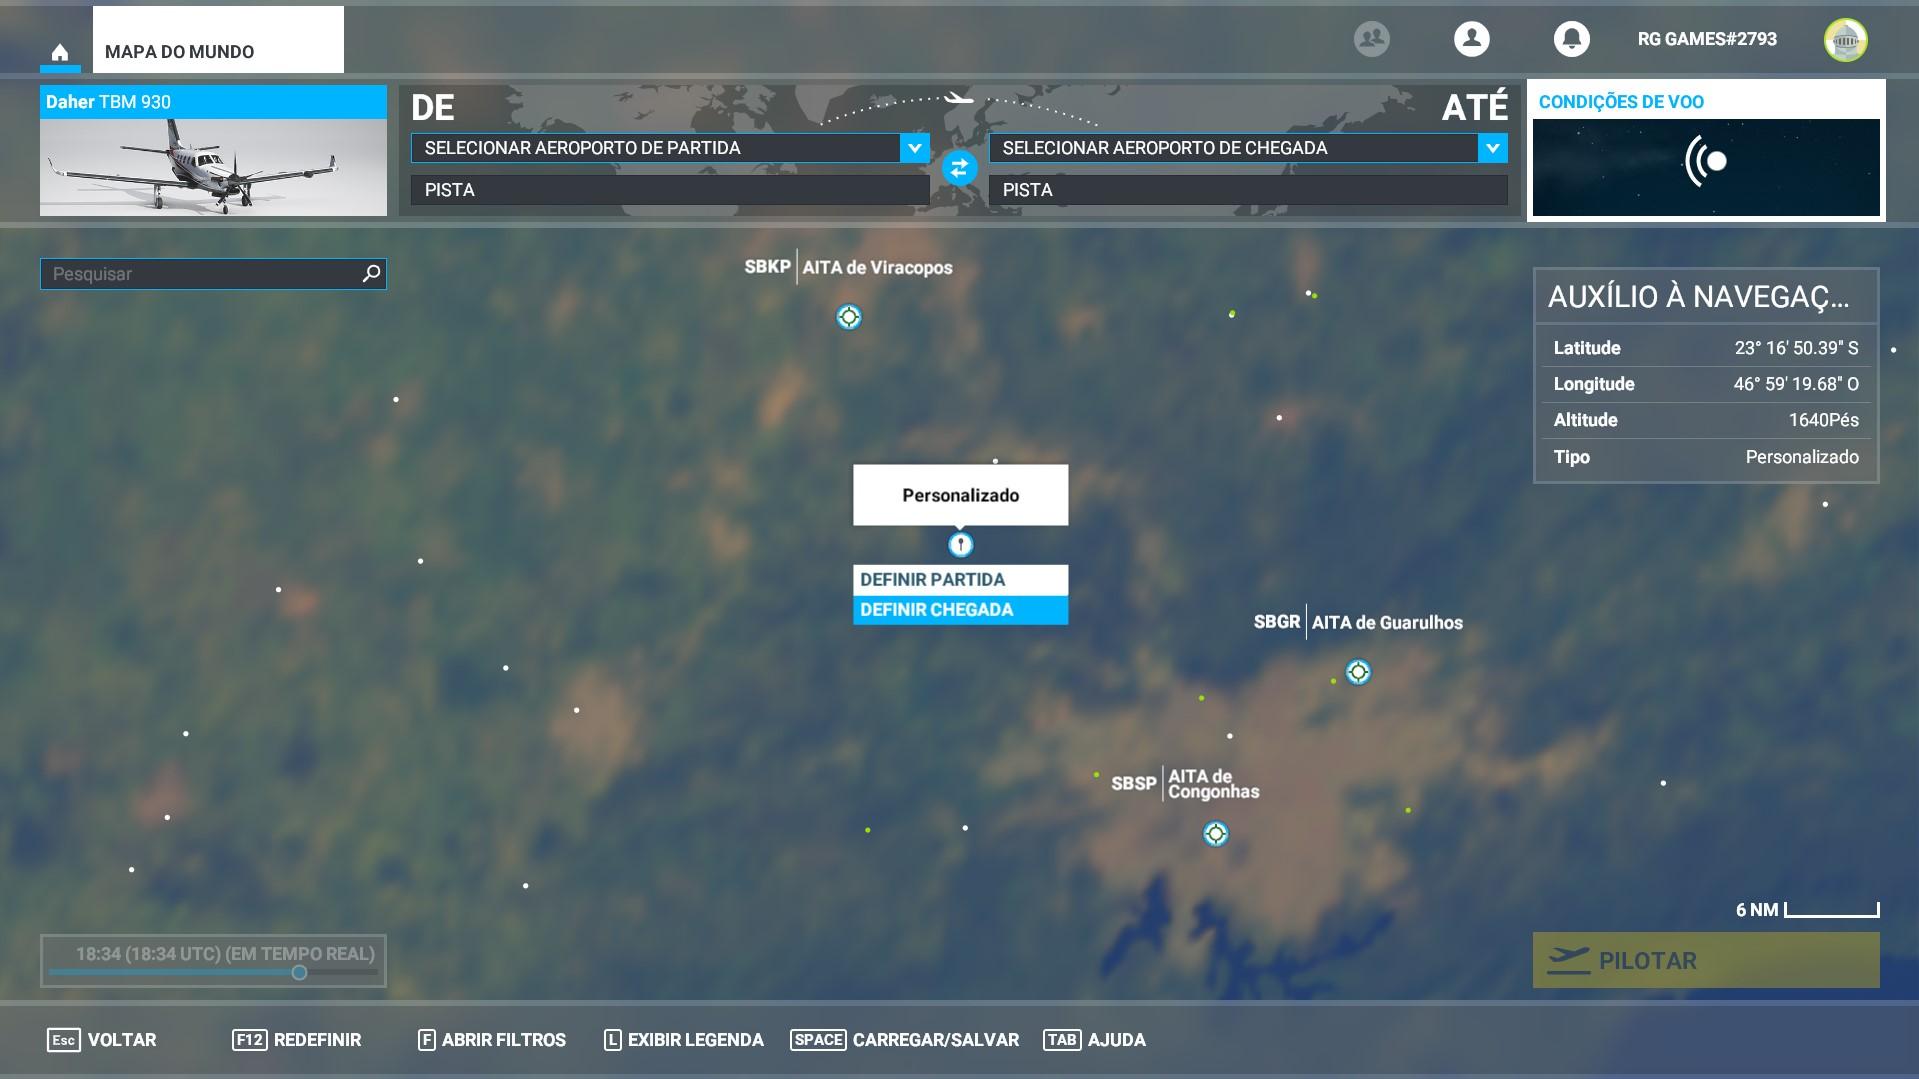Click the custom location map pin
The image size is (1919, 1079).
click(x=960, y=544)
